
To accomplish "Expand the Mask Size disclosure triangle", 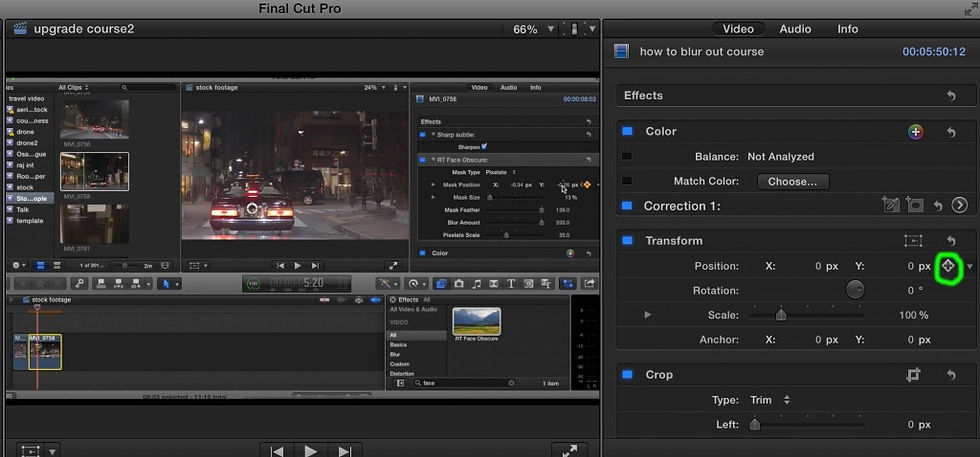I will point(433,197).
